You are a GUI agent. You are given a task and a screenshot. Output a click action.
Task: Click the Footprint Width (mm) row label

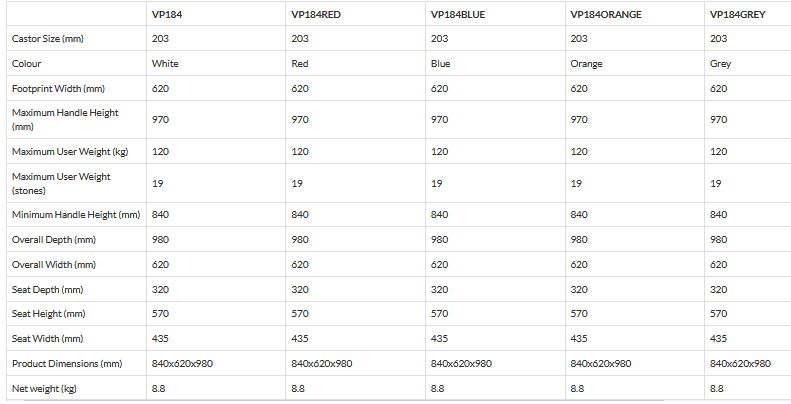pyautogui.click(x=58, y=88)
